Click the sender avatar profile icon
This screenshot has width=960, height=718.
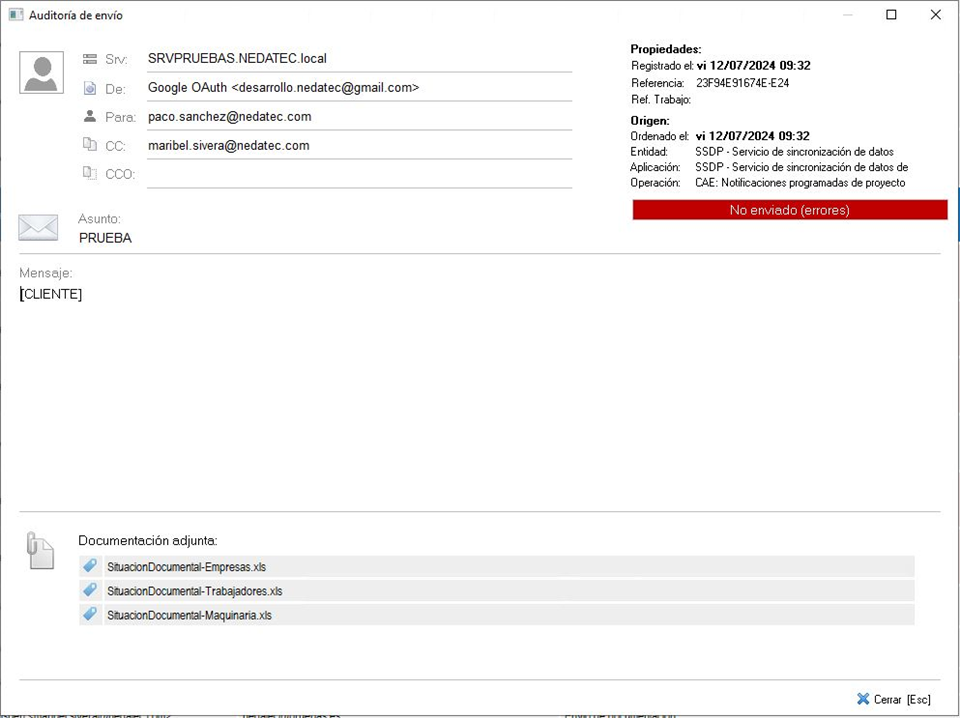tap(41, 73)
